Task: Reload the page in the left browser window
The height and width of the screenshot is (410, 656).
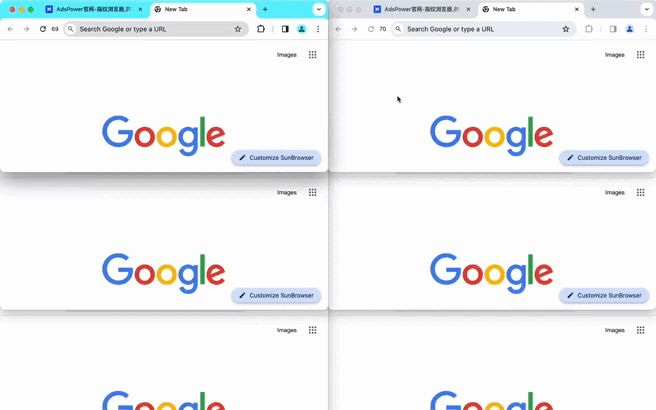Action: coord(43,29)
